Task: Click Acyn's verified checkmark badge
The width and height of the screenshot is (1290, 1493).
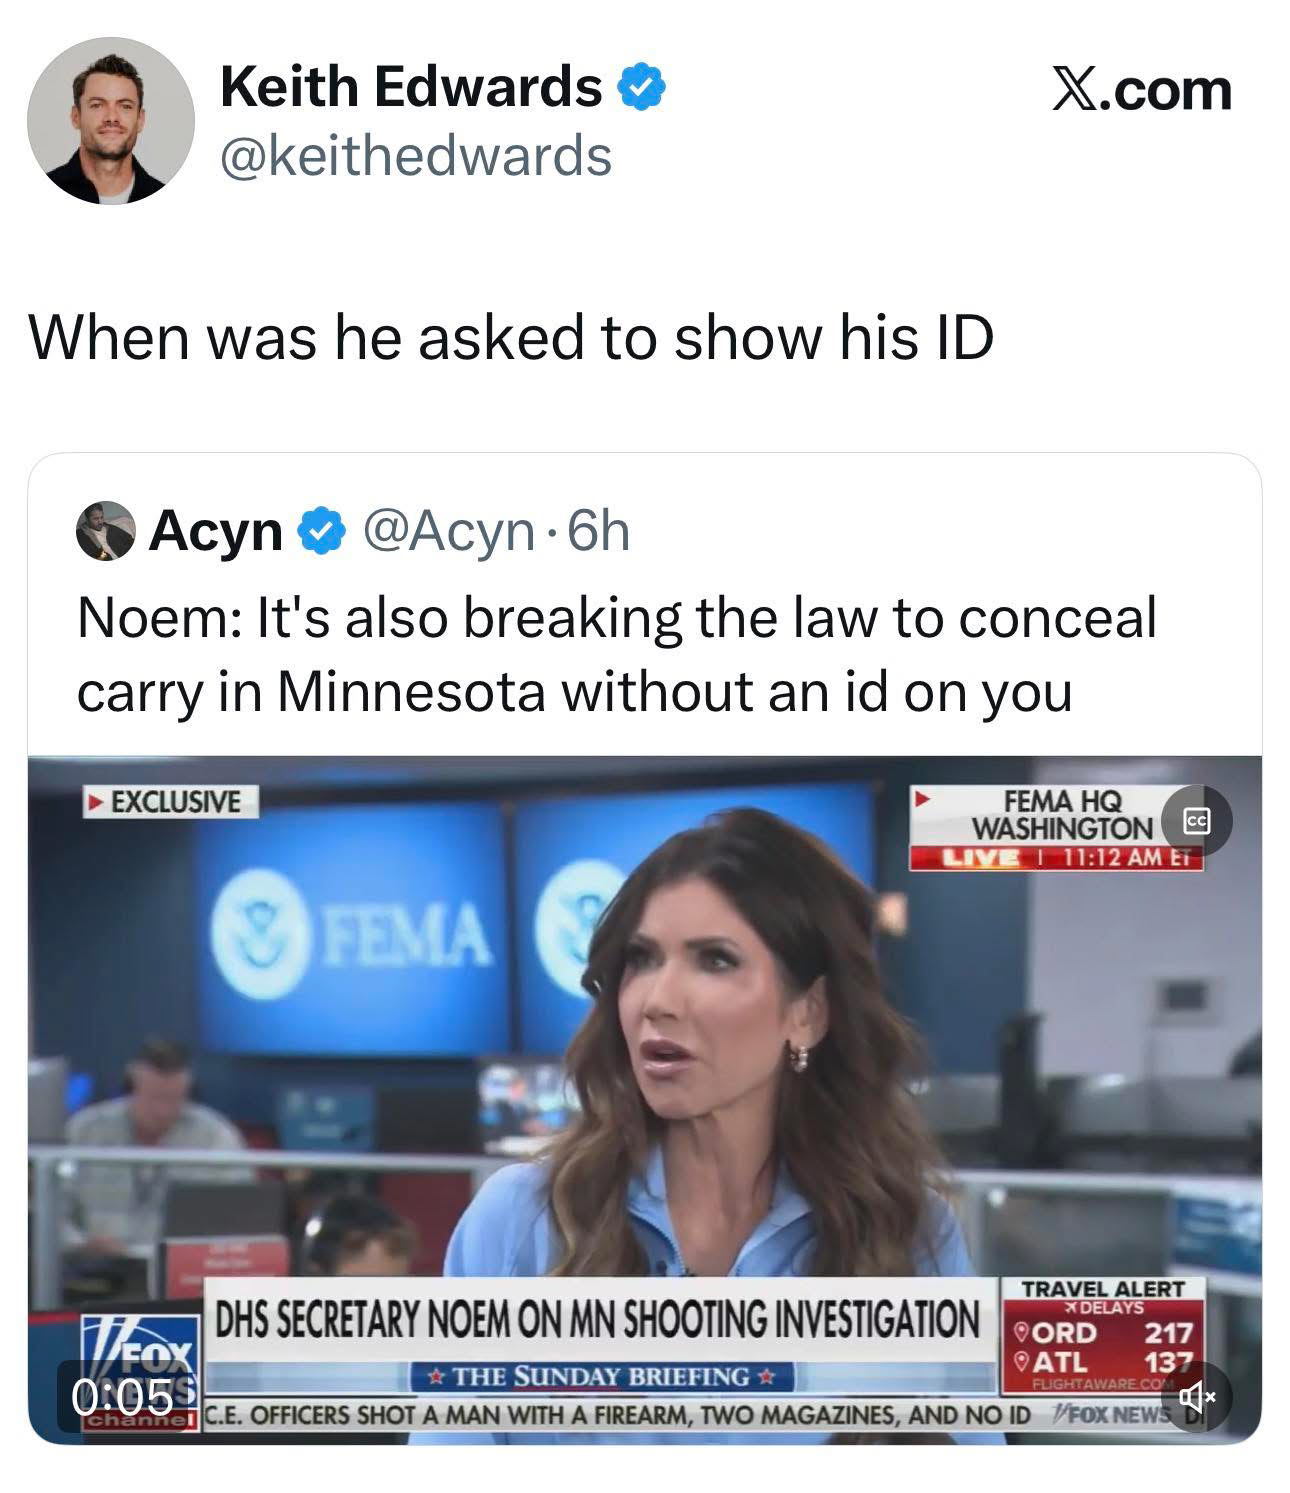Action: point(320,531)
